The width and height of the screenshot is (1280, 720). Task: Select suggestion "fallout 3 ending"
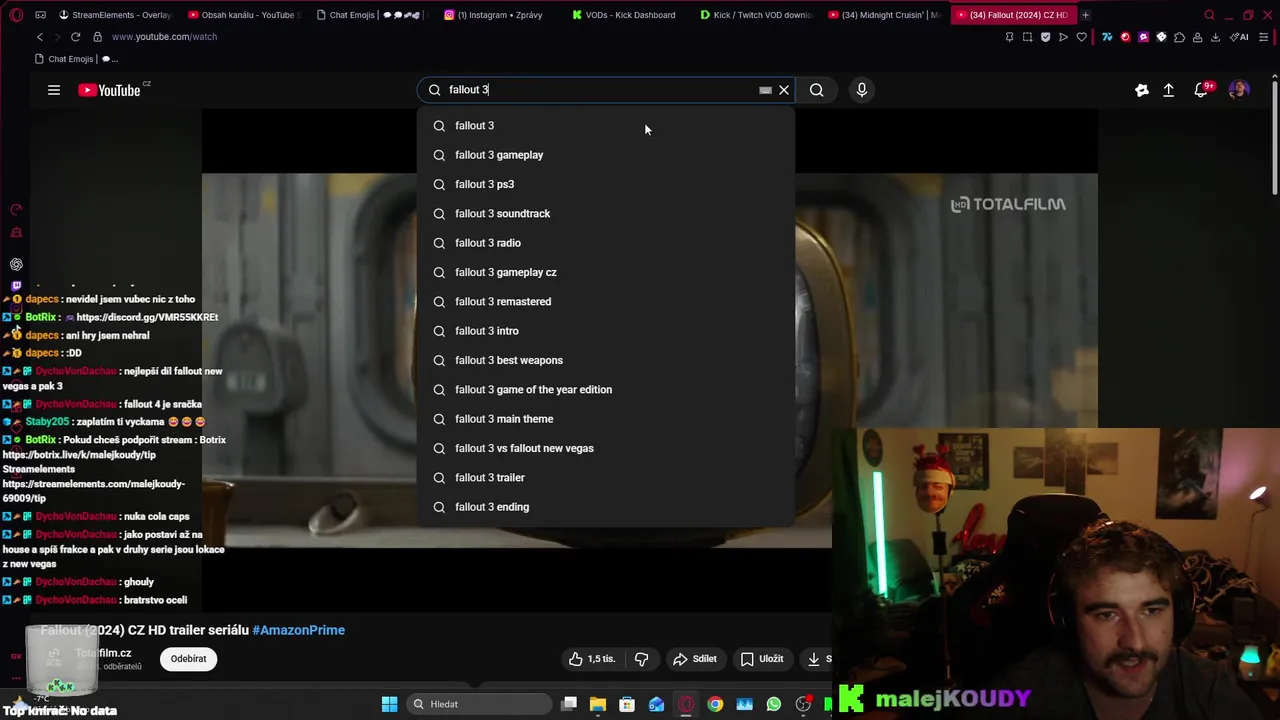(606, 507)
